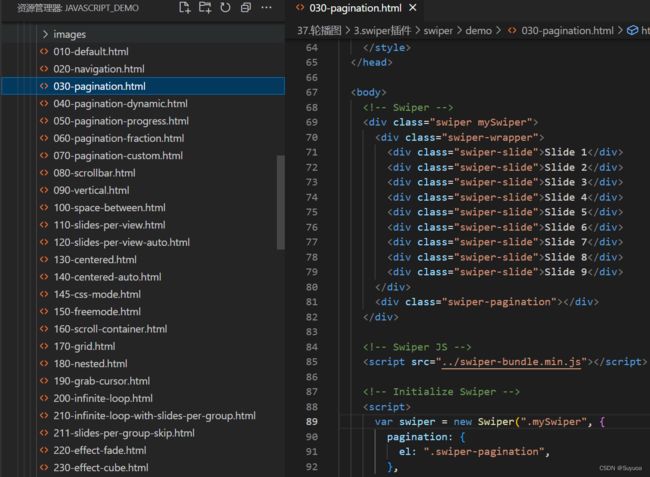Collapse all folders with the collapse icon
The image size is (650, 477).
tap(246, 7)
